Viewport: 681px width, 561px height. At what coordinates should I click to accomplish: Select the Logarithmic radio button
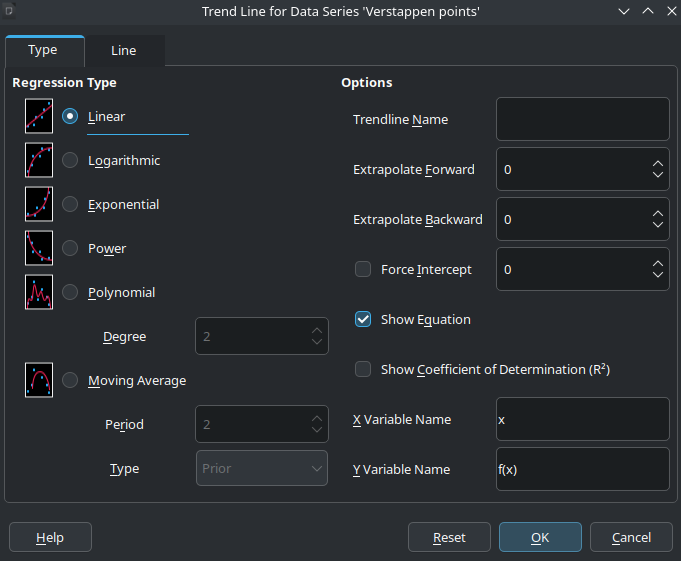(70, 160)
